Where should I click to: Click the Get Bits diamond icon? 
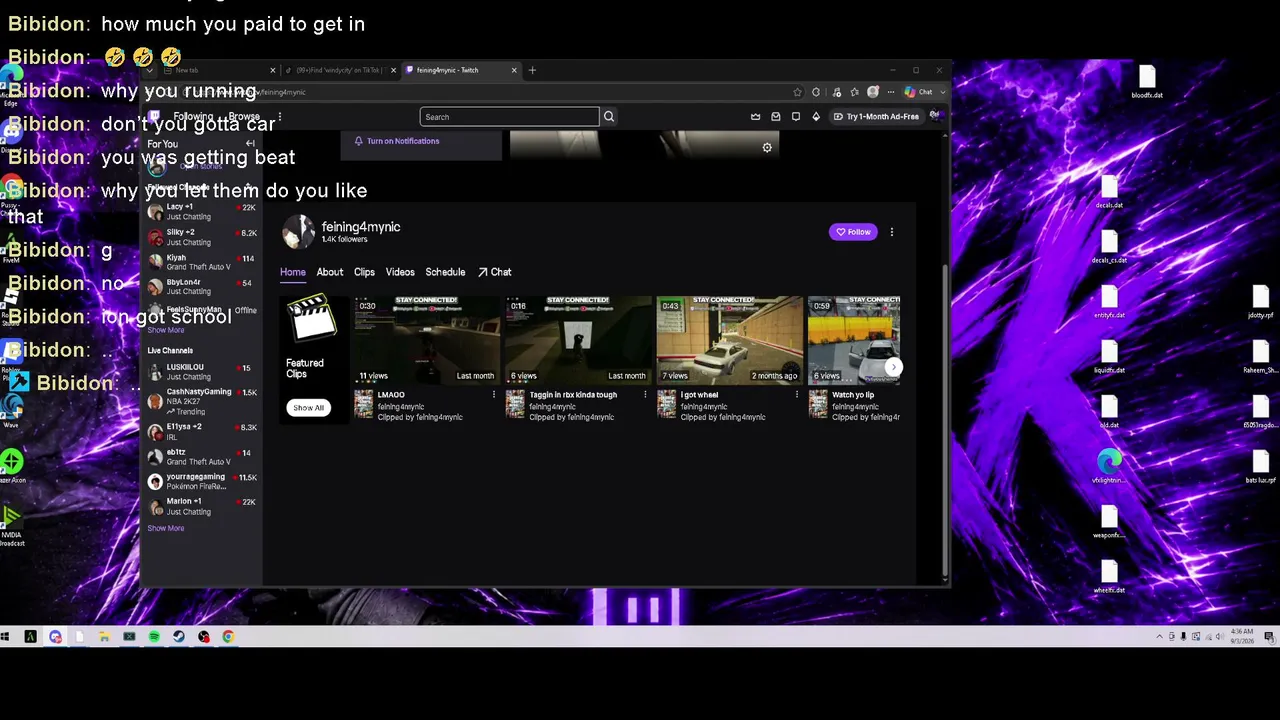(x=815, y=117)
